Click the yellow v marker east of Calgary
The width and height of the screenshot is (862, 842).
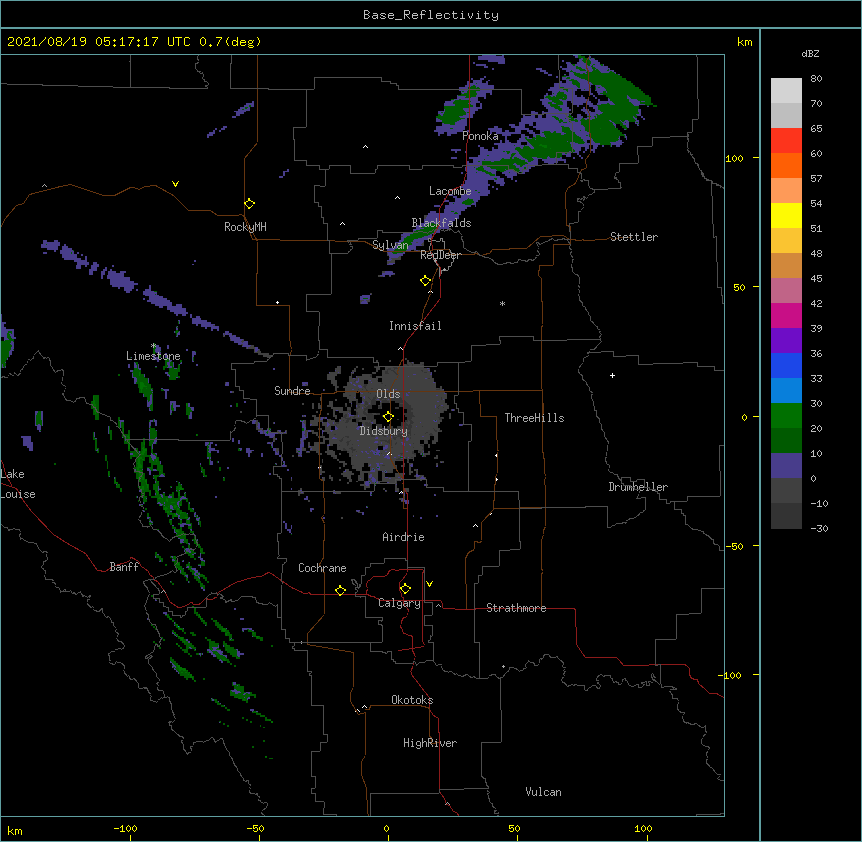pos(429,584)
